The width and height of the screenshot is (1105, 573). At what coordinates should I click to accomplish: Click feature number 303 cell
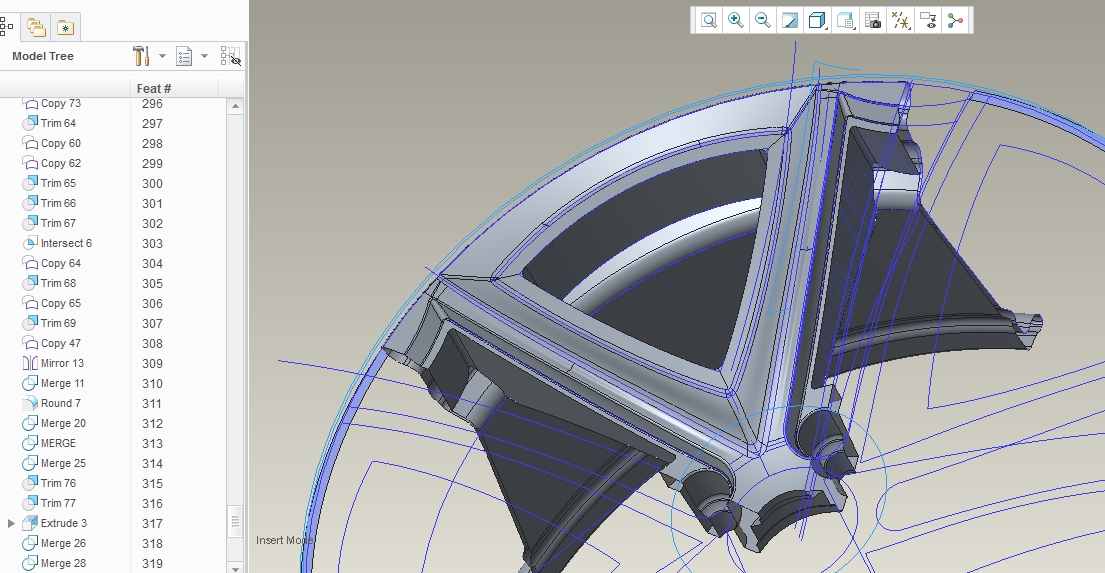pyautogui.click(x=152, y=243)
